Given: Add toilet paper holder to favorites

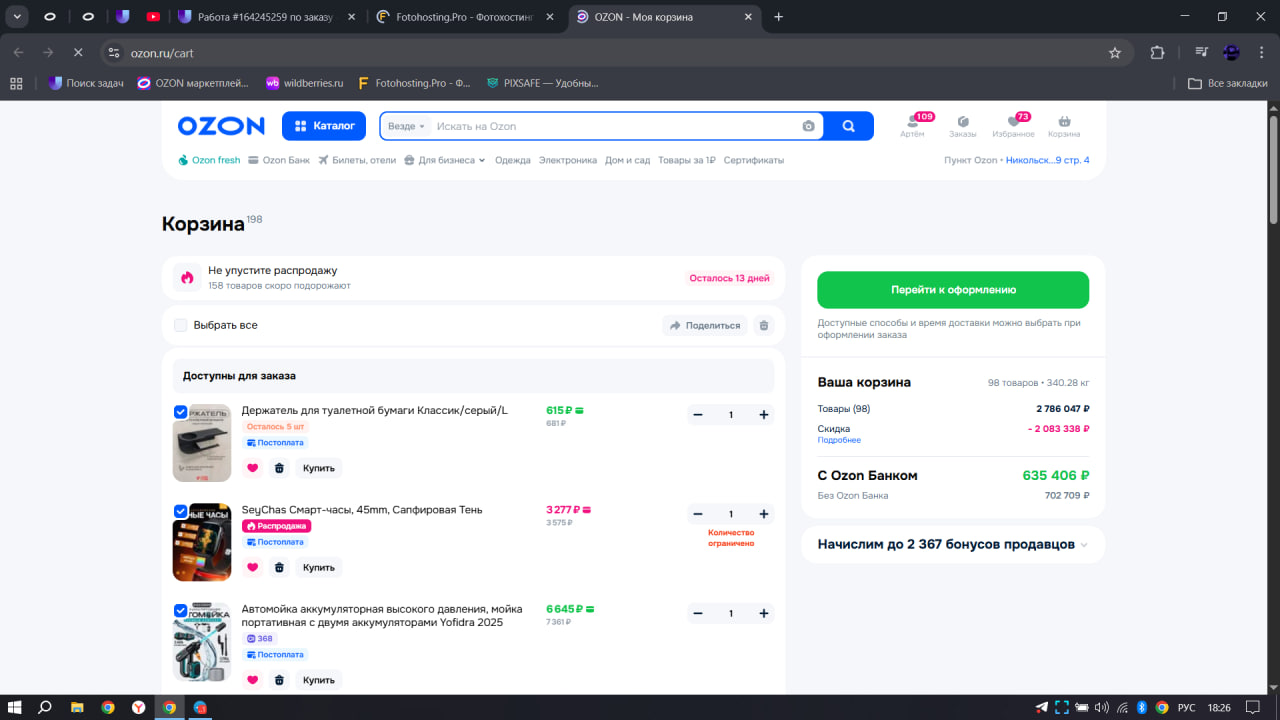Looking at the screenshot, I should click(x=252, y=468).
